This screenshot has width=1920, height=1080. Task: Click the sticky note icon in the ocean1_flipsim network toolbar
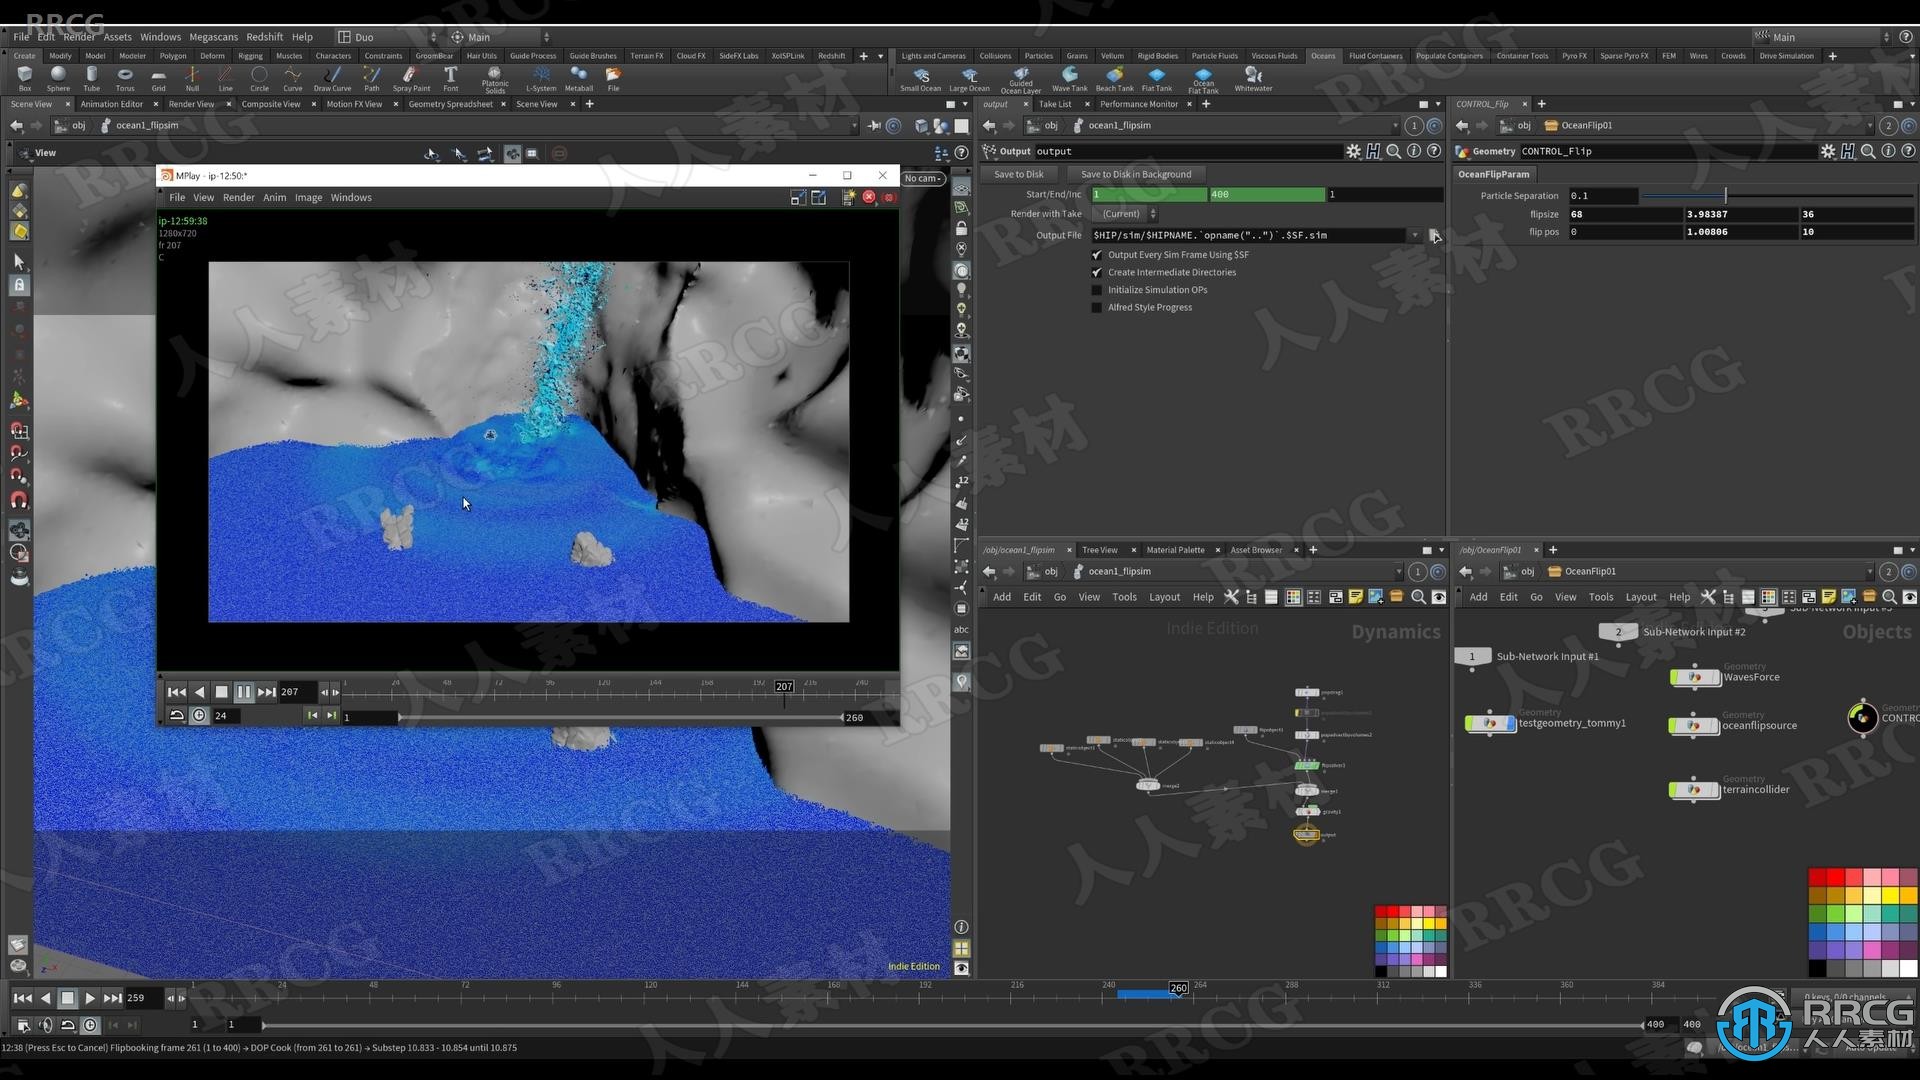tap(1355, 597)
